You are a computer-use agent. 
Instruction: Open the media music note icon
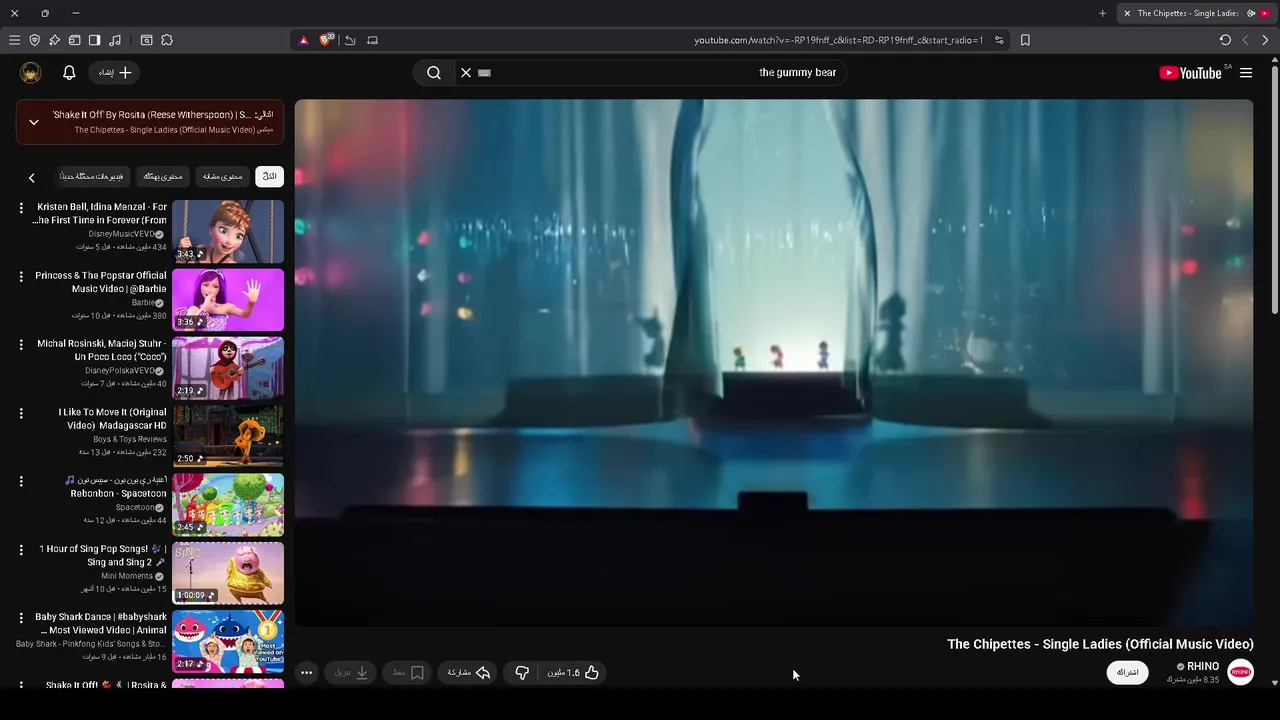point(115,40)
